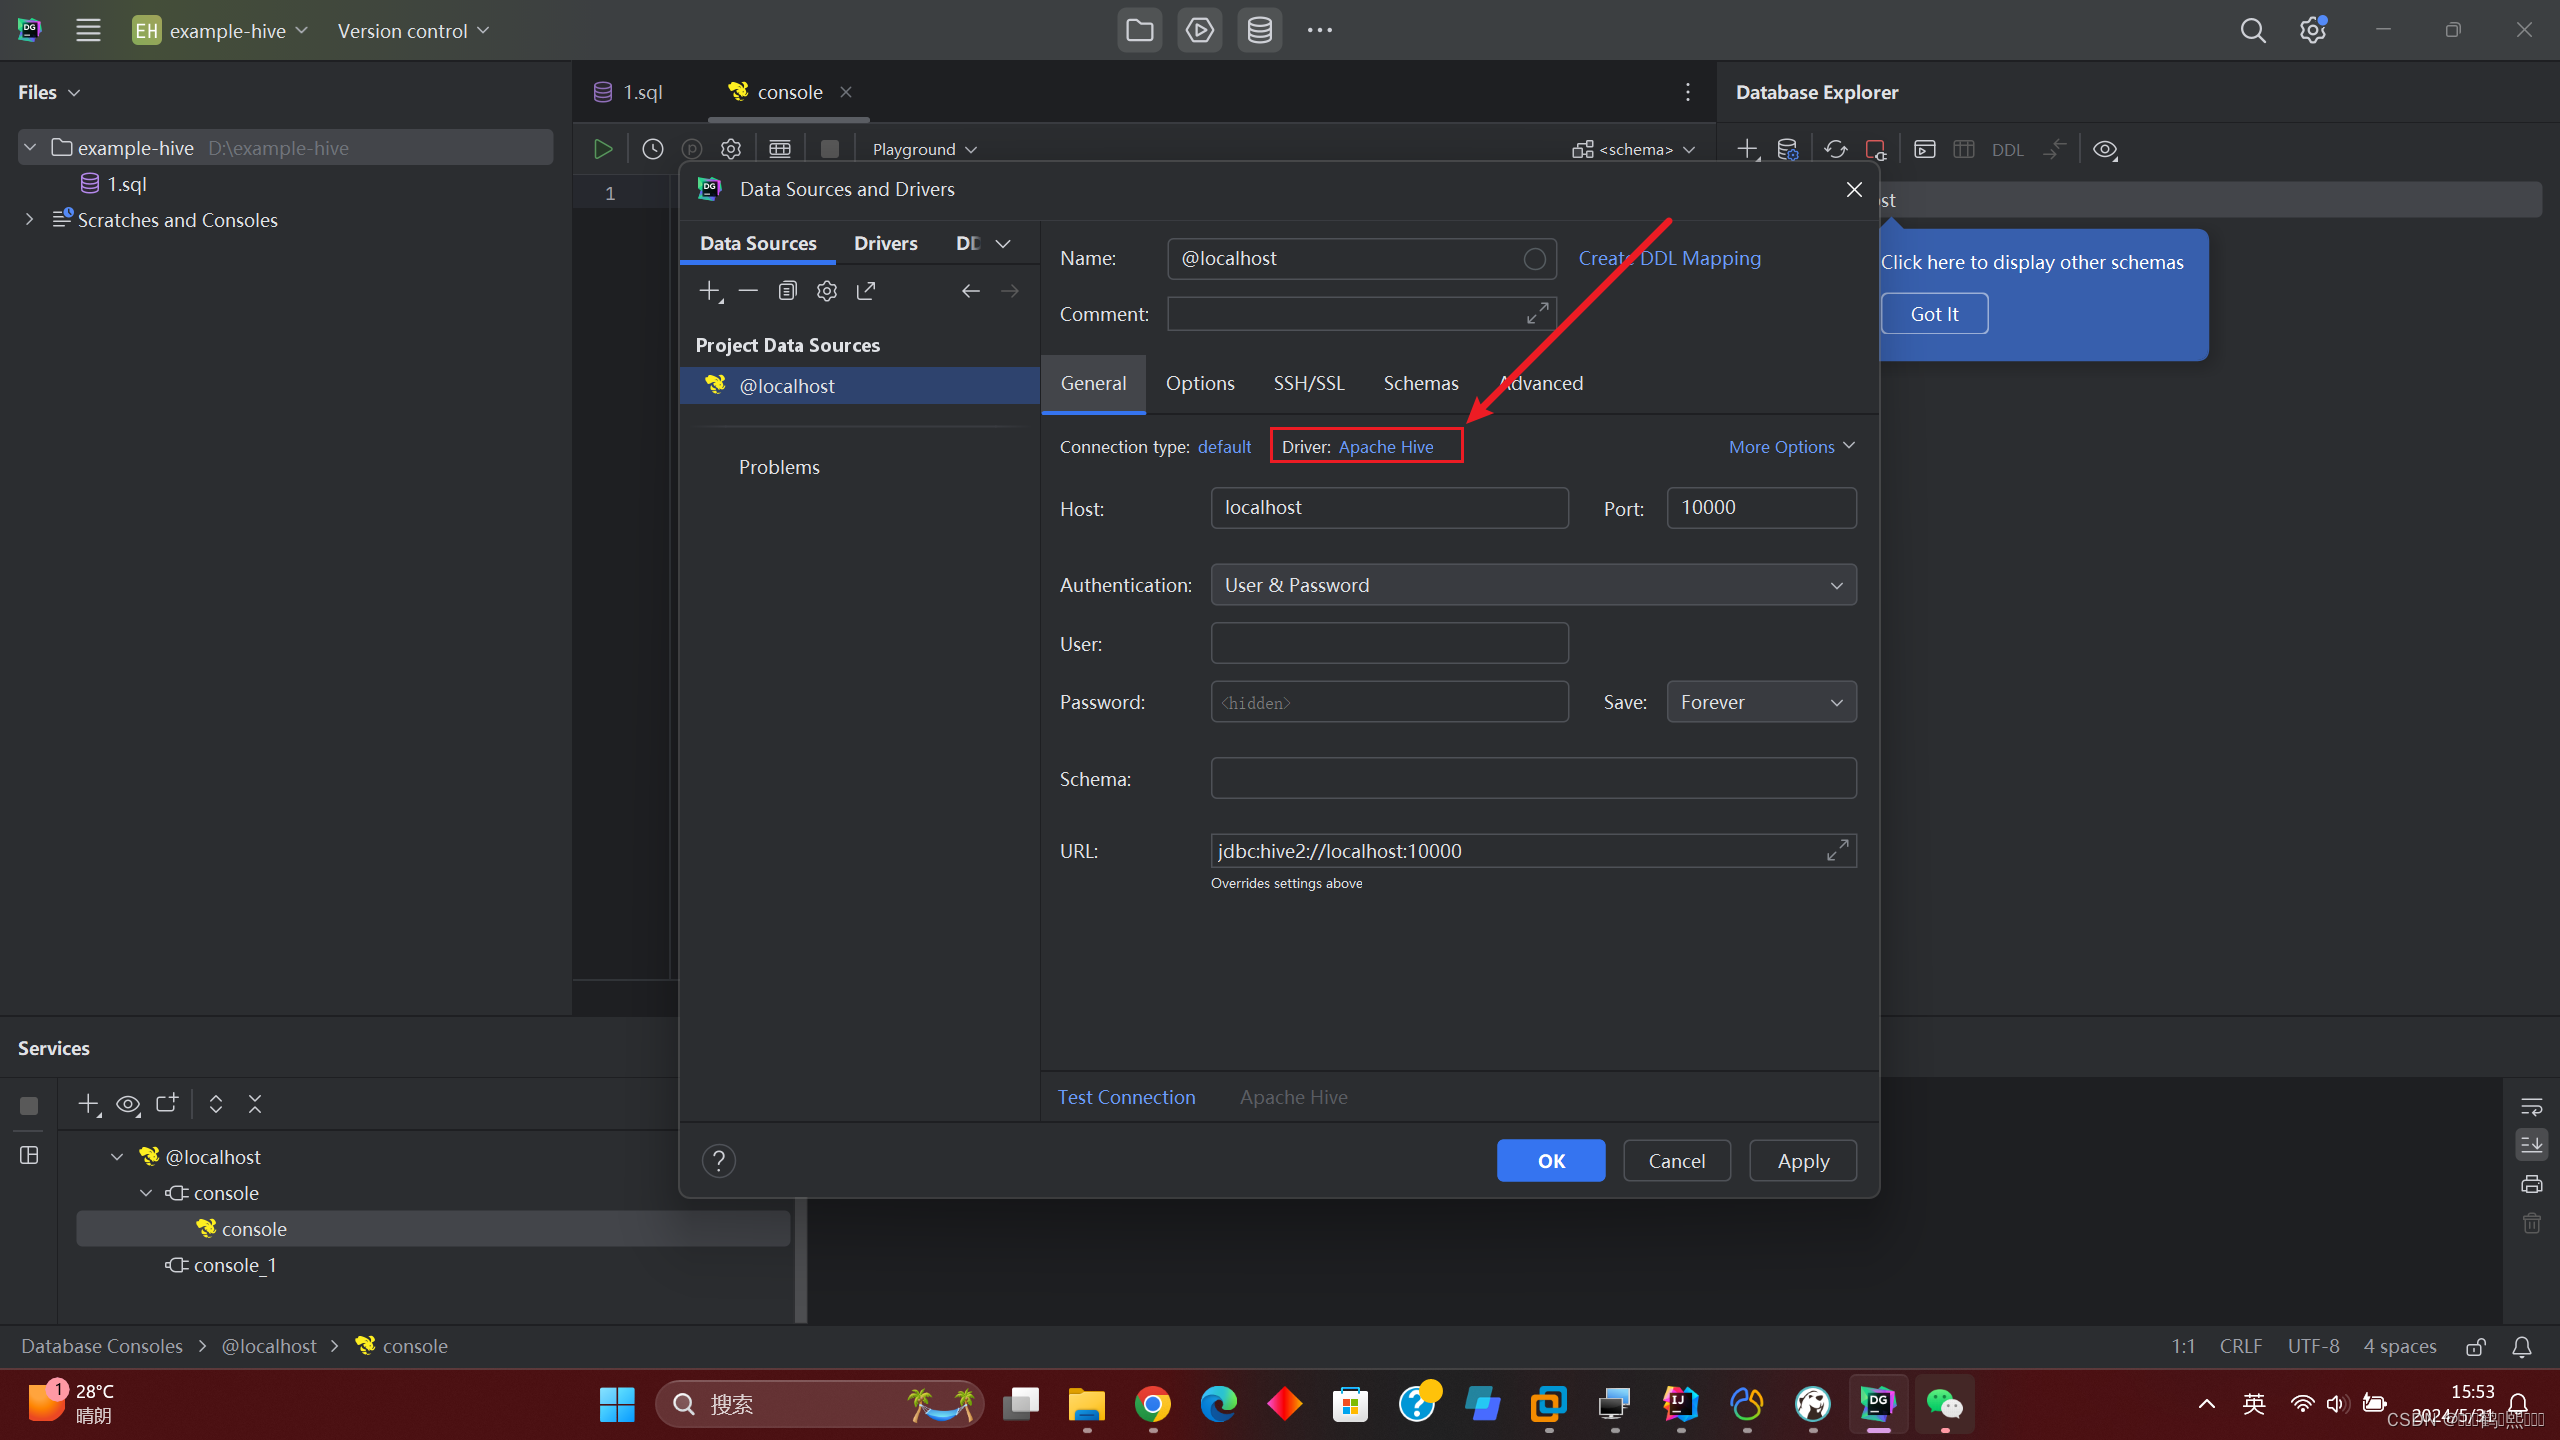
Task: Open the Authentication dropdown
Action: tap(1533, 585)
